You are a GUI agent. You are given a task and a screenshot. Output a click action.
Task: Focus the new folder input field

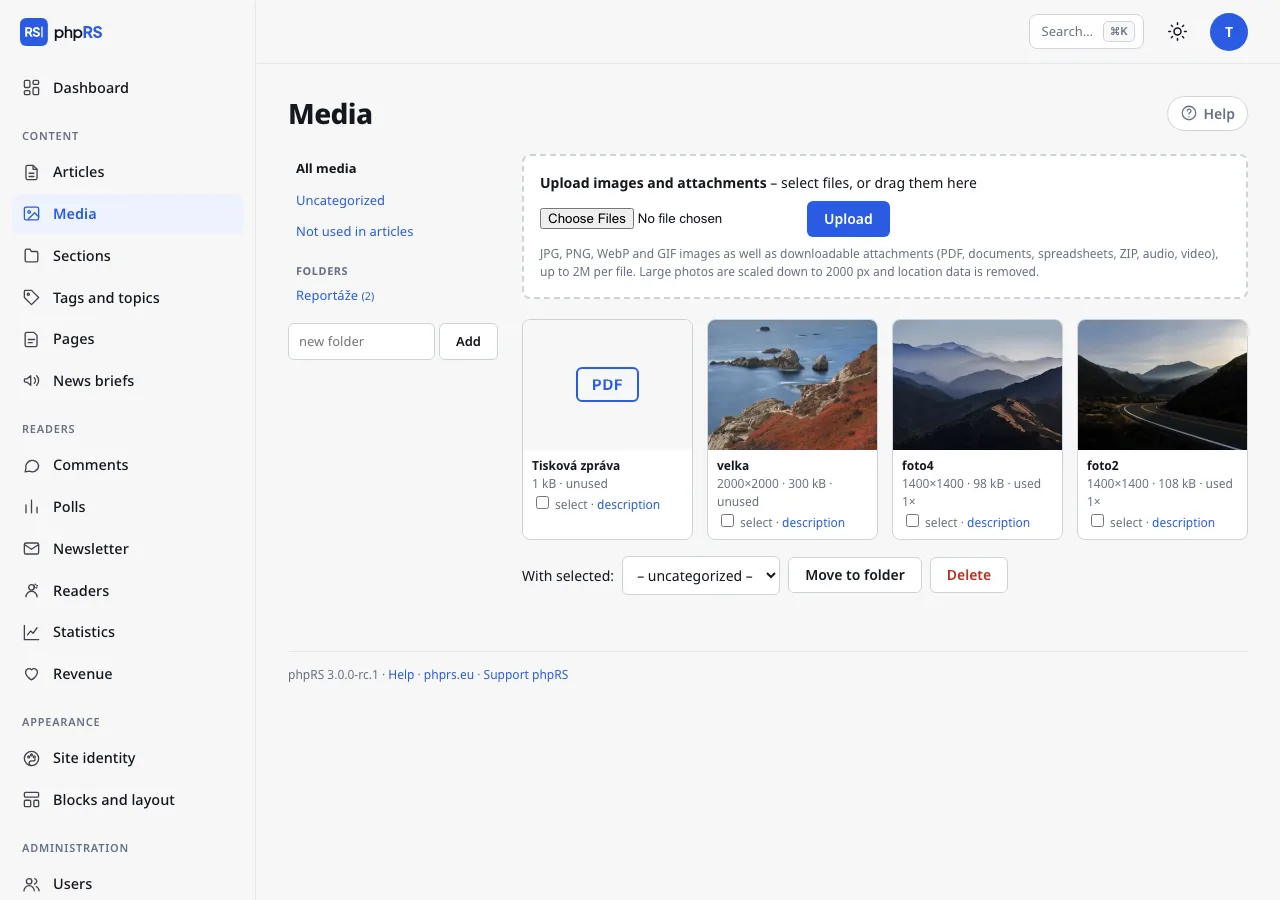pyautogui.click(x=361, y=341)
